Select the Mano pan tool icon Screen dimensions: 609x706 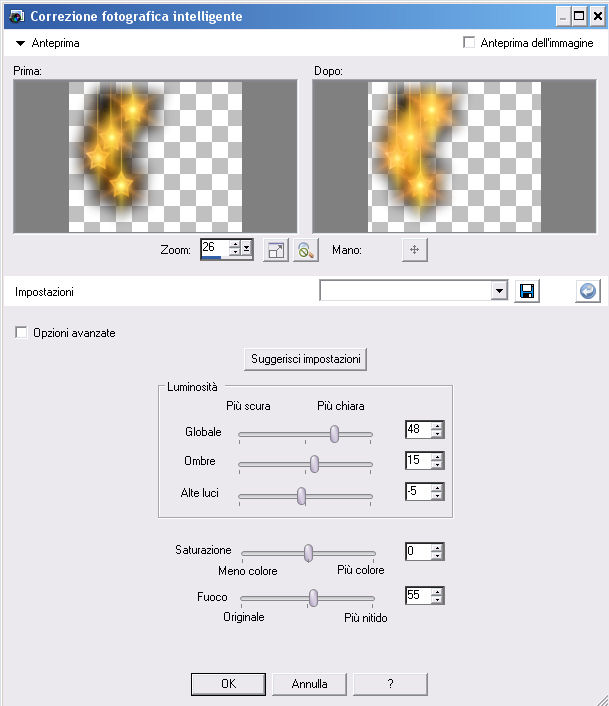[x=415, y=250]
